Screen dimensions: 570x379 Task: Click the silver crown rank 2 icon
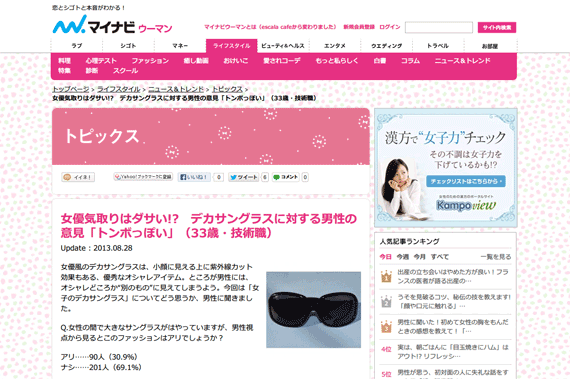click(386, 302)
